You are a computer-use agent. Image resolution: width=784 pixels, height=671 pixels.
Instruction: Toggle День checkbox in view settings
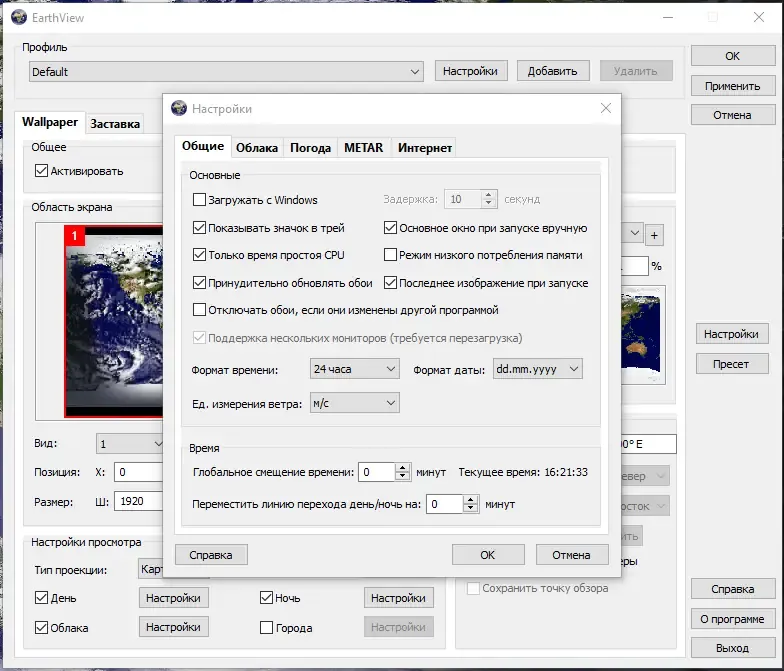tap(42, 598)
